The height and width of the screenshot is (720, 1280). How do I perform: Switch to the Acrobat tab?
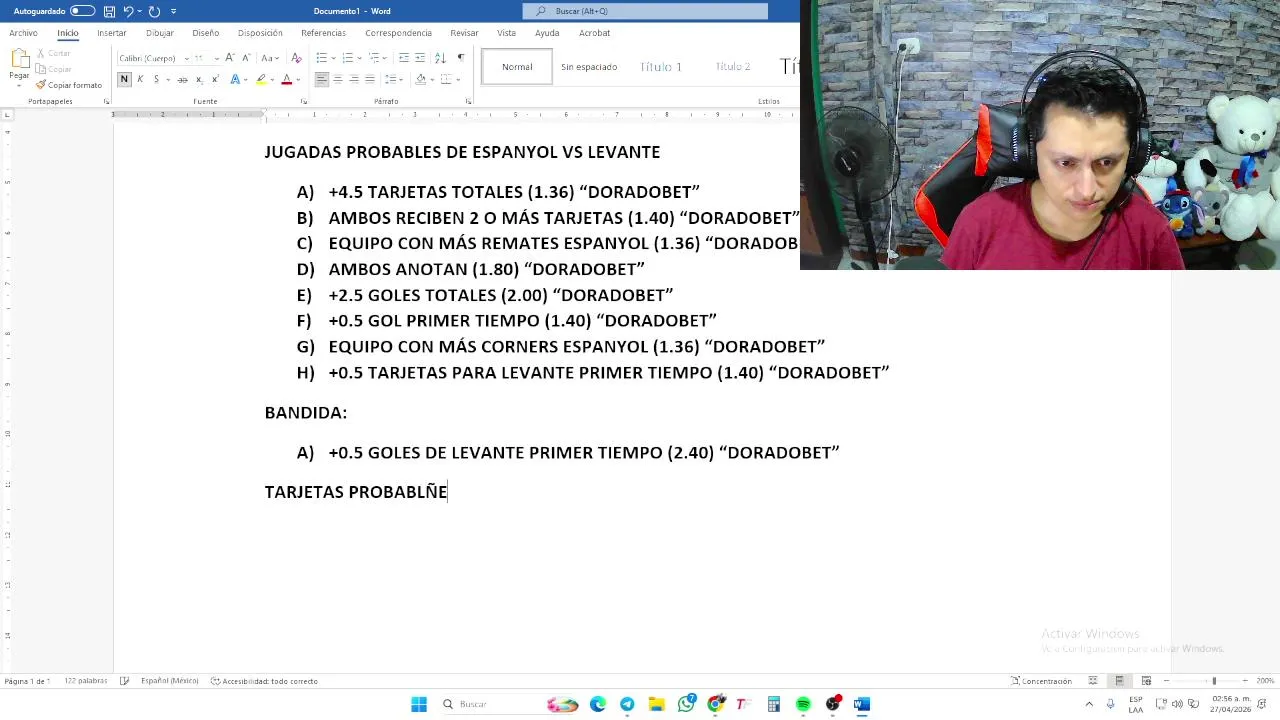pyautogui.click(x=594, y=33)
